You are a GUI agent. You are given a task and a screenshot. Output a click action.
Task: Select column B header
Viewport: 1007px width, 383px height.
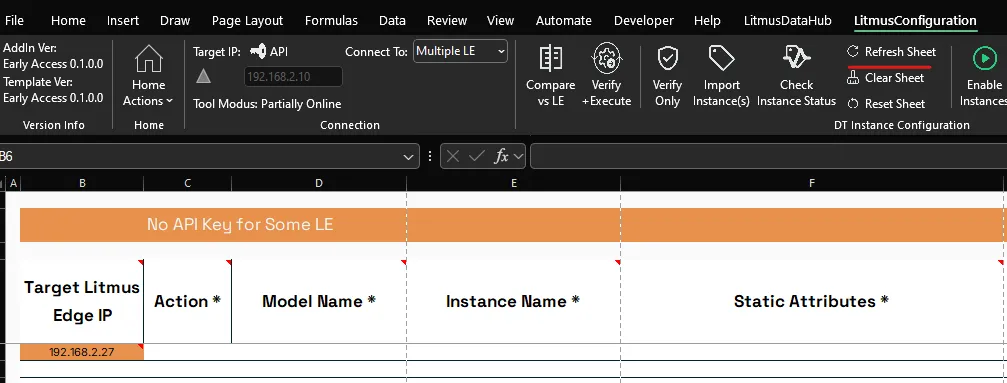(x=82, y=183)
